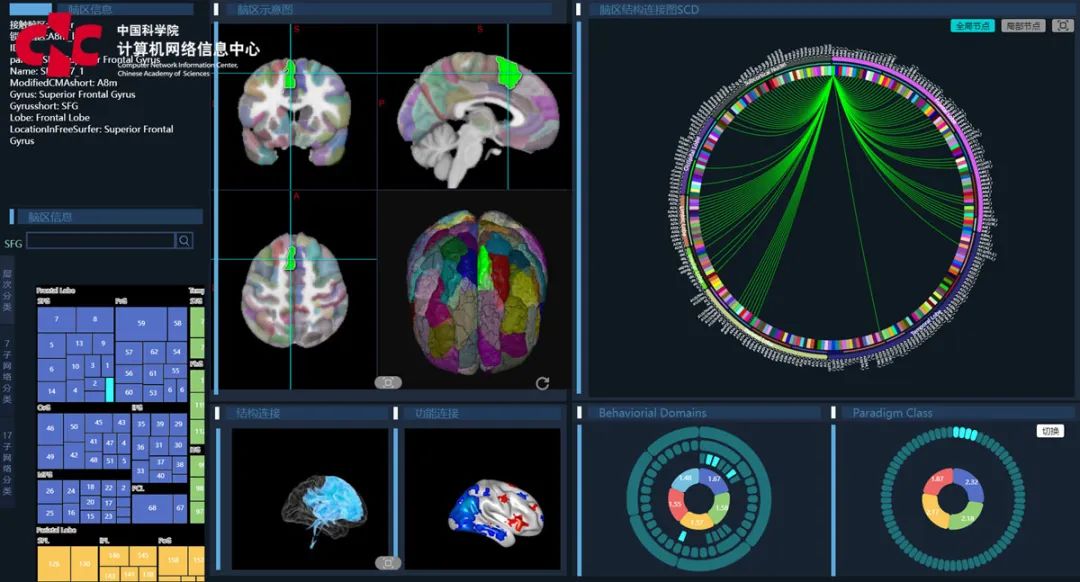This screenshot has height=582, width=1080.
Task: Click the coronal brain slice view
Action: [295, 110]
